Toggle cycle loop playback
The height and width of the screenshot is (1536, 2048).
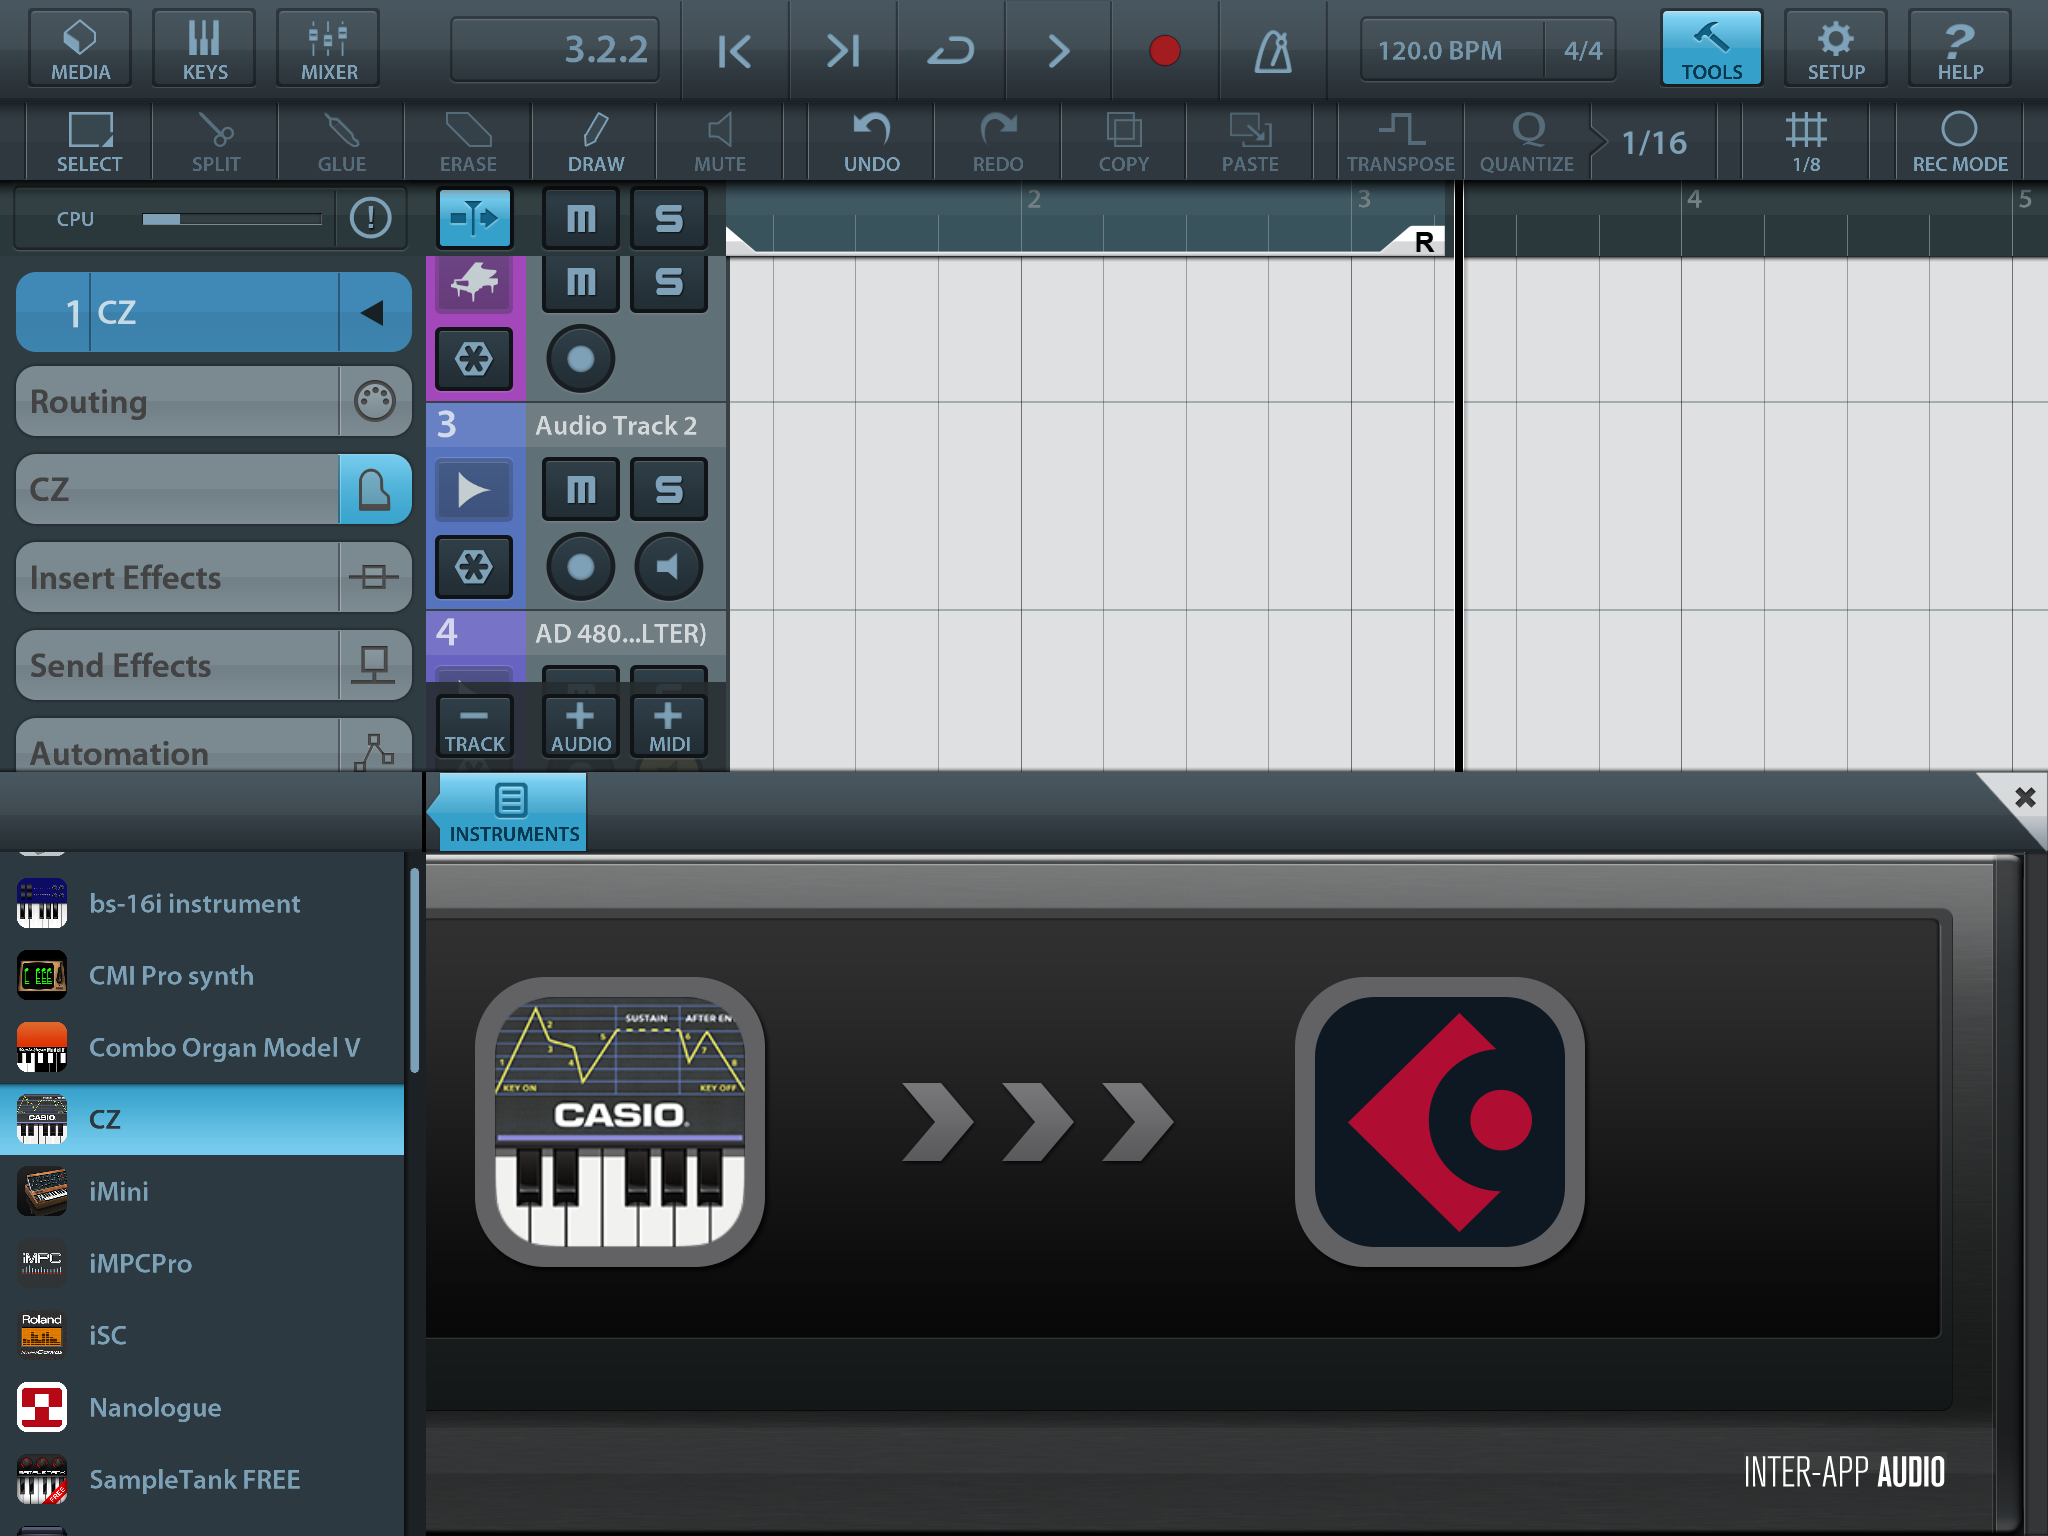coord(951,50)
